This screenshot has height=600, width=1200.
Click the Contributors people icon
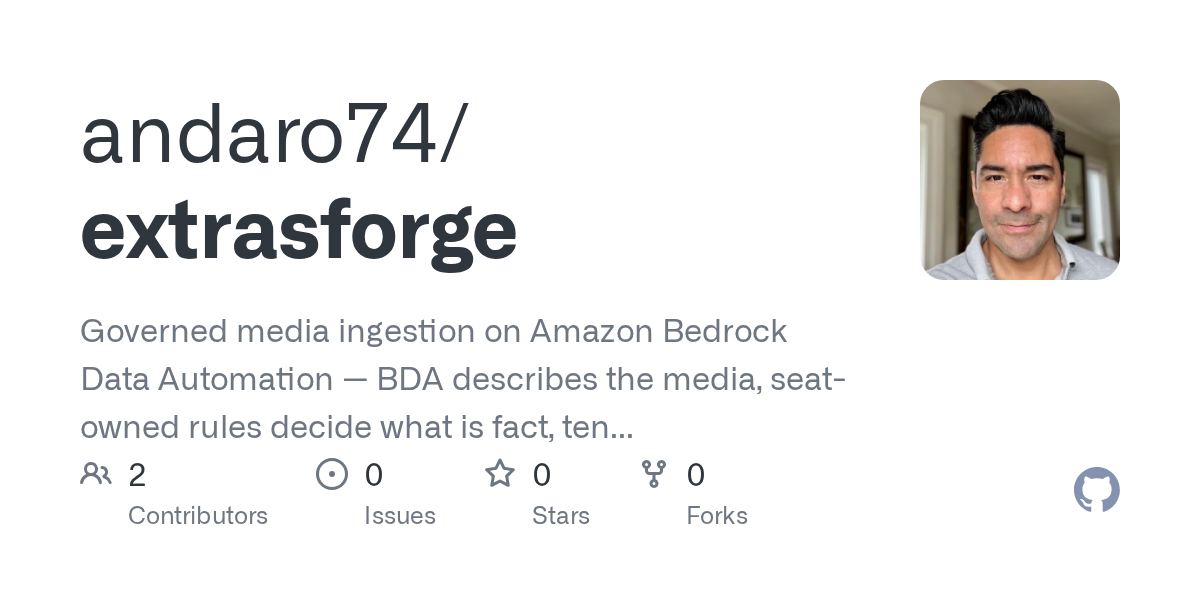pos(96,473)
